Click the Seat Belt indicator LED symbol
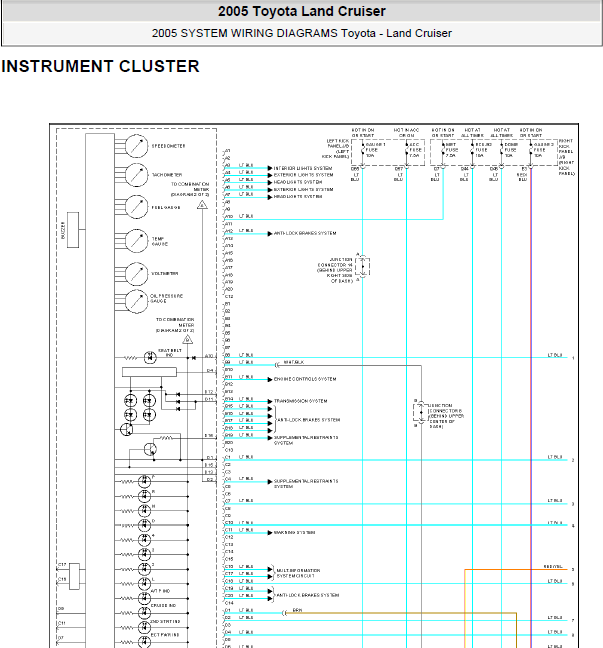Viewport: 603px width, 648px height. (150, 357)
